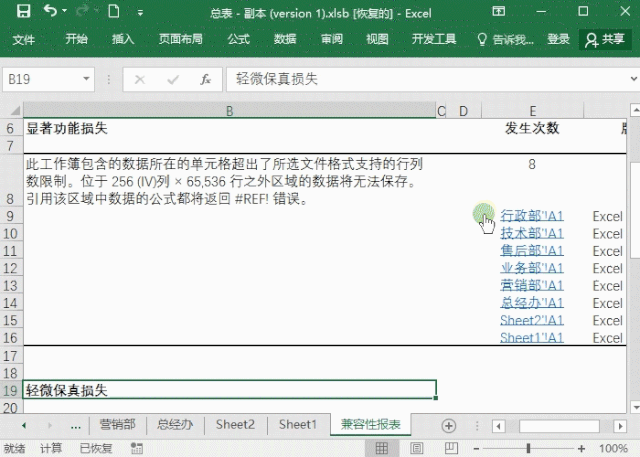Open the 页面布局 ribbon tab

(x=180, y=39)
